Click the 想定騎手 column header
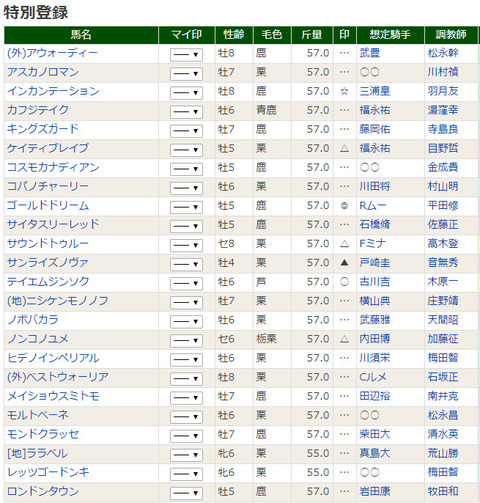480x503 pixels. point(390,35)
